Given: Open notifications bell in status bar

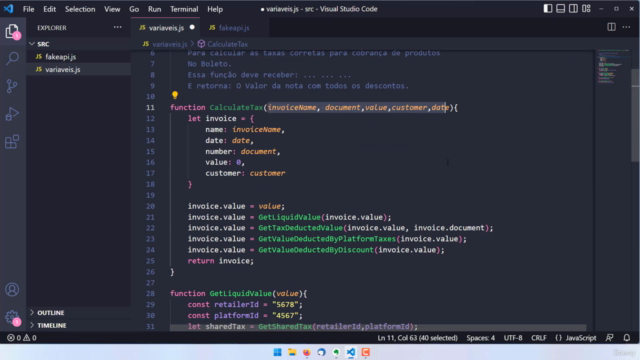Looking at the screenshot, I should 627,338.
